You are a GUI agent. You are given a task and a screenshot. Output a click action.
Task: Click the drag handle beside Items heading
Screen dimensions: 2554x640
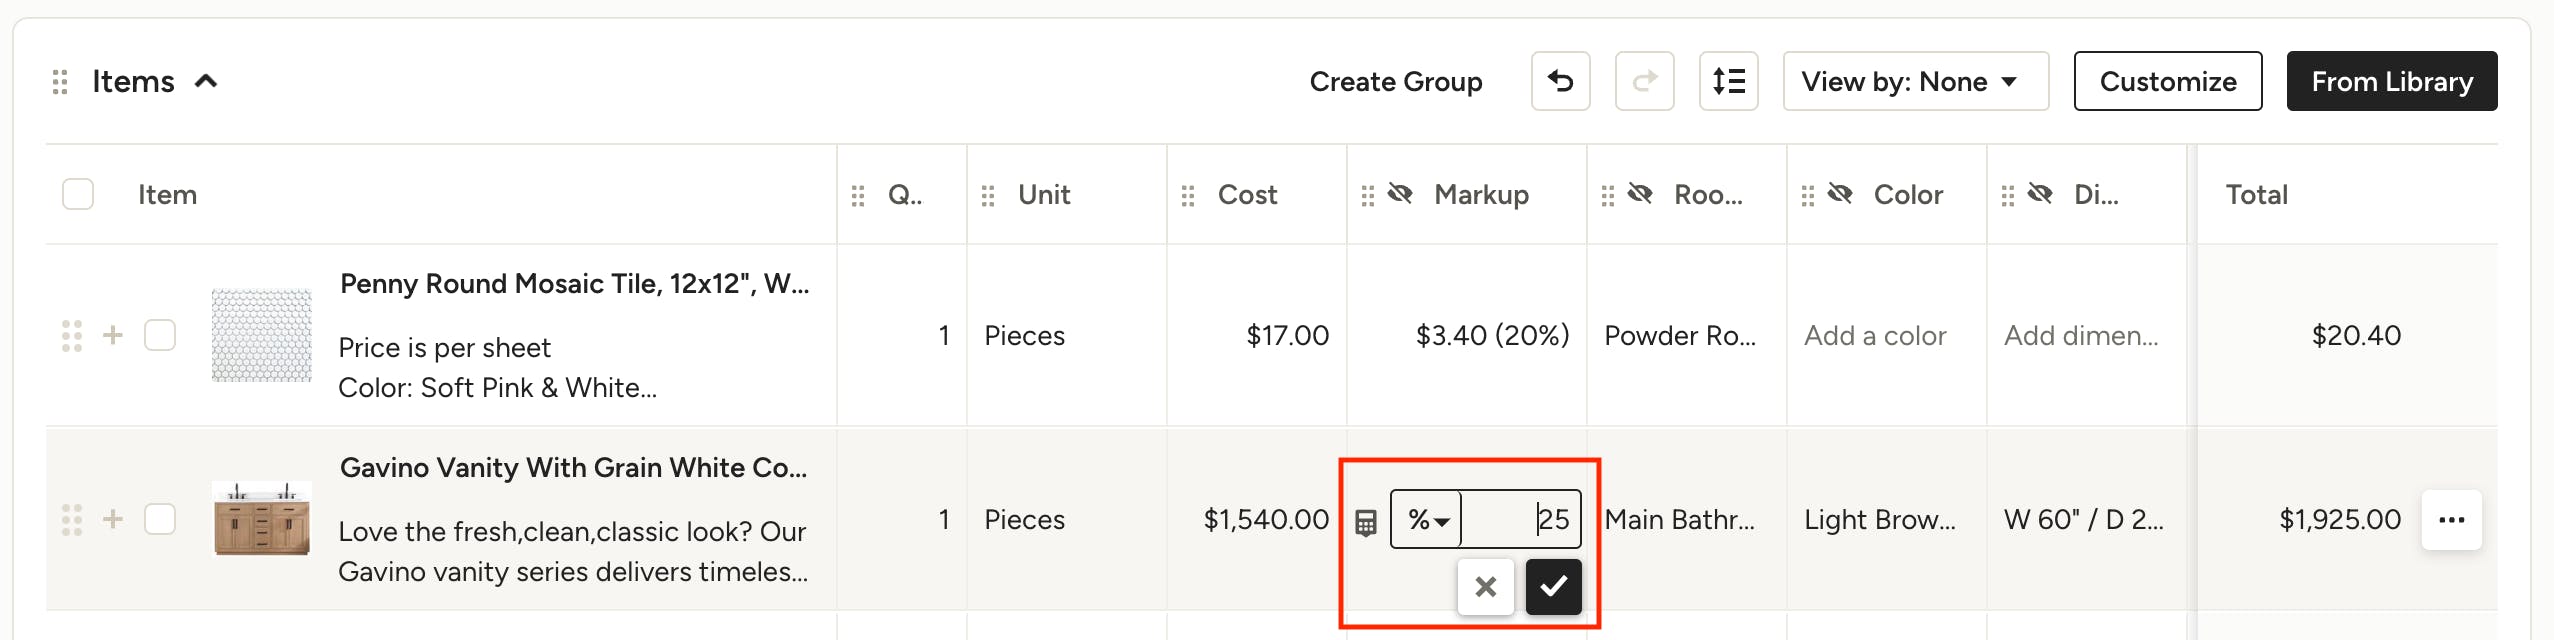60,82
